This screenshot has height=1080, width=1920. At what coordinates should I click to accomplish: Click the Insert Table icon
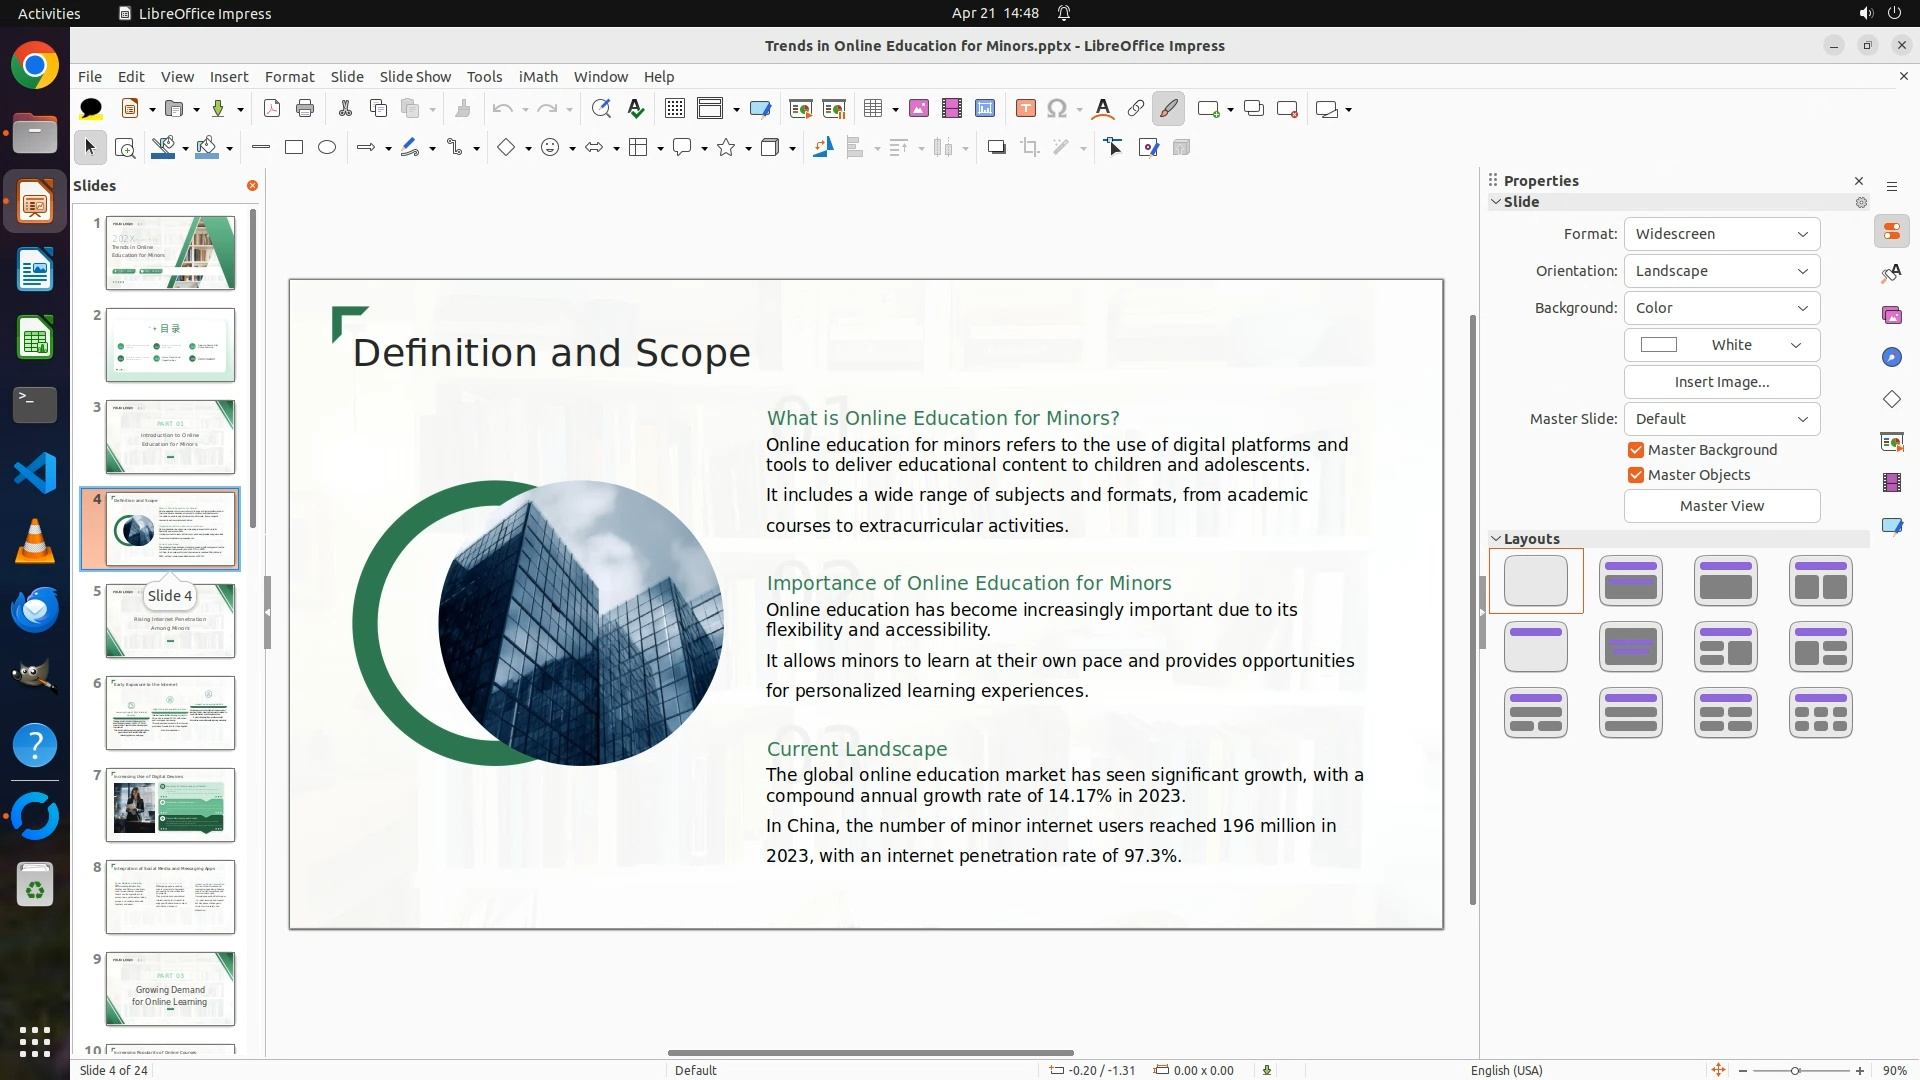click(x=873, y=109)
